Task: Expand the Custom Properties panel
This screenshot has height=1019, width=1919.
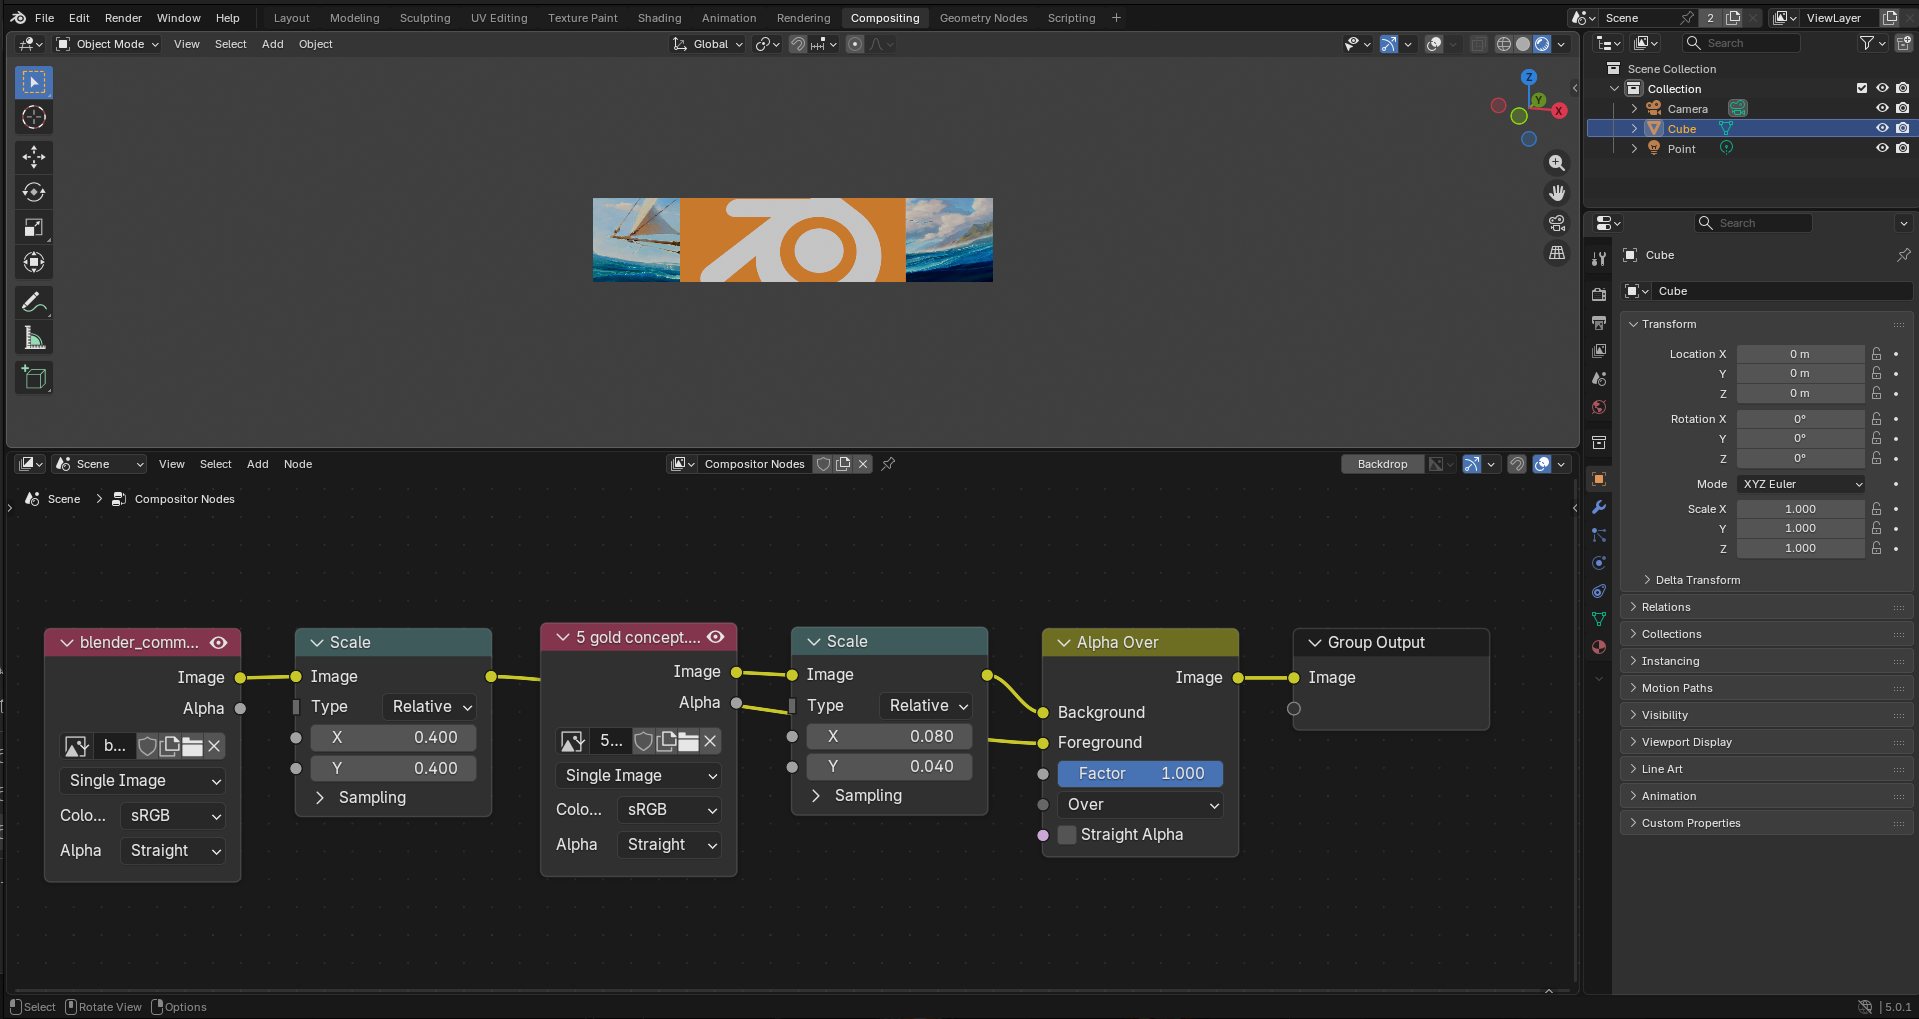Action: [1766, 823]
